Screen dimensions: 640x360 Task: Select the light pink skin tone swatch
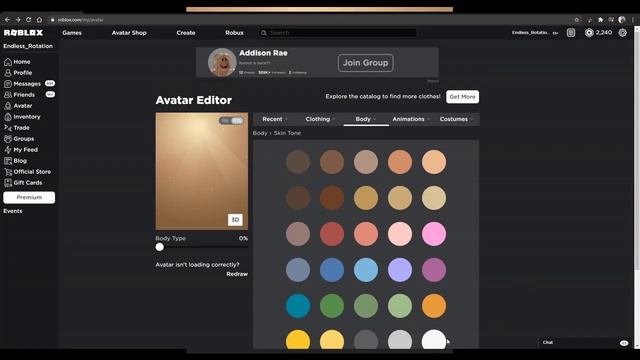(400, 234)
